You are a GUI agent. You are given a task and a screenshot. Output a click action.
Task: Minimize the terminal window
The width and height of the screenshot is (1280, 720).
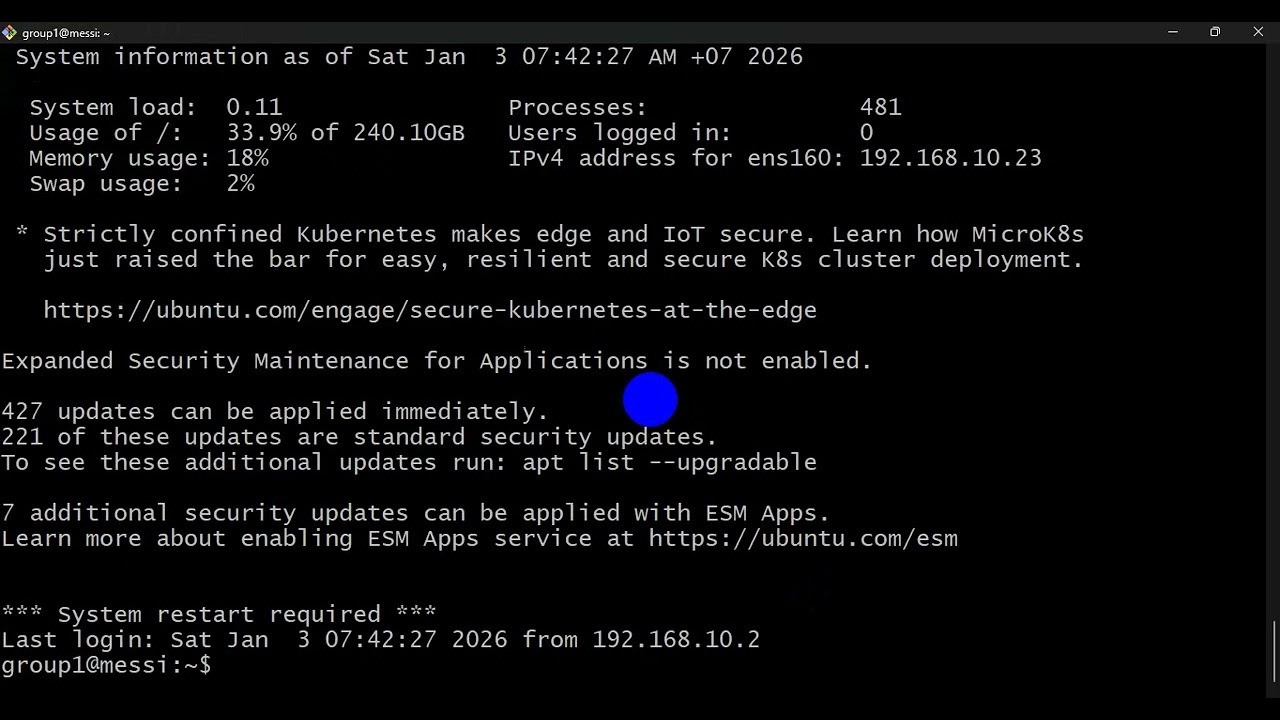click(1172, 32)
